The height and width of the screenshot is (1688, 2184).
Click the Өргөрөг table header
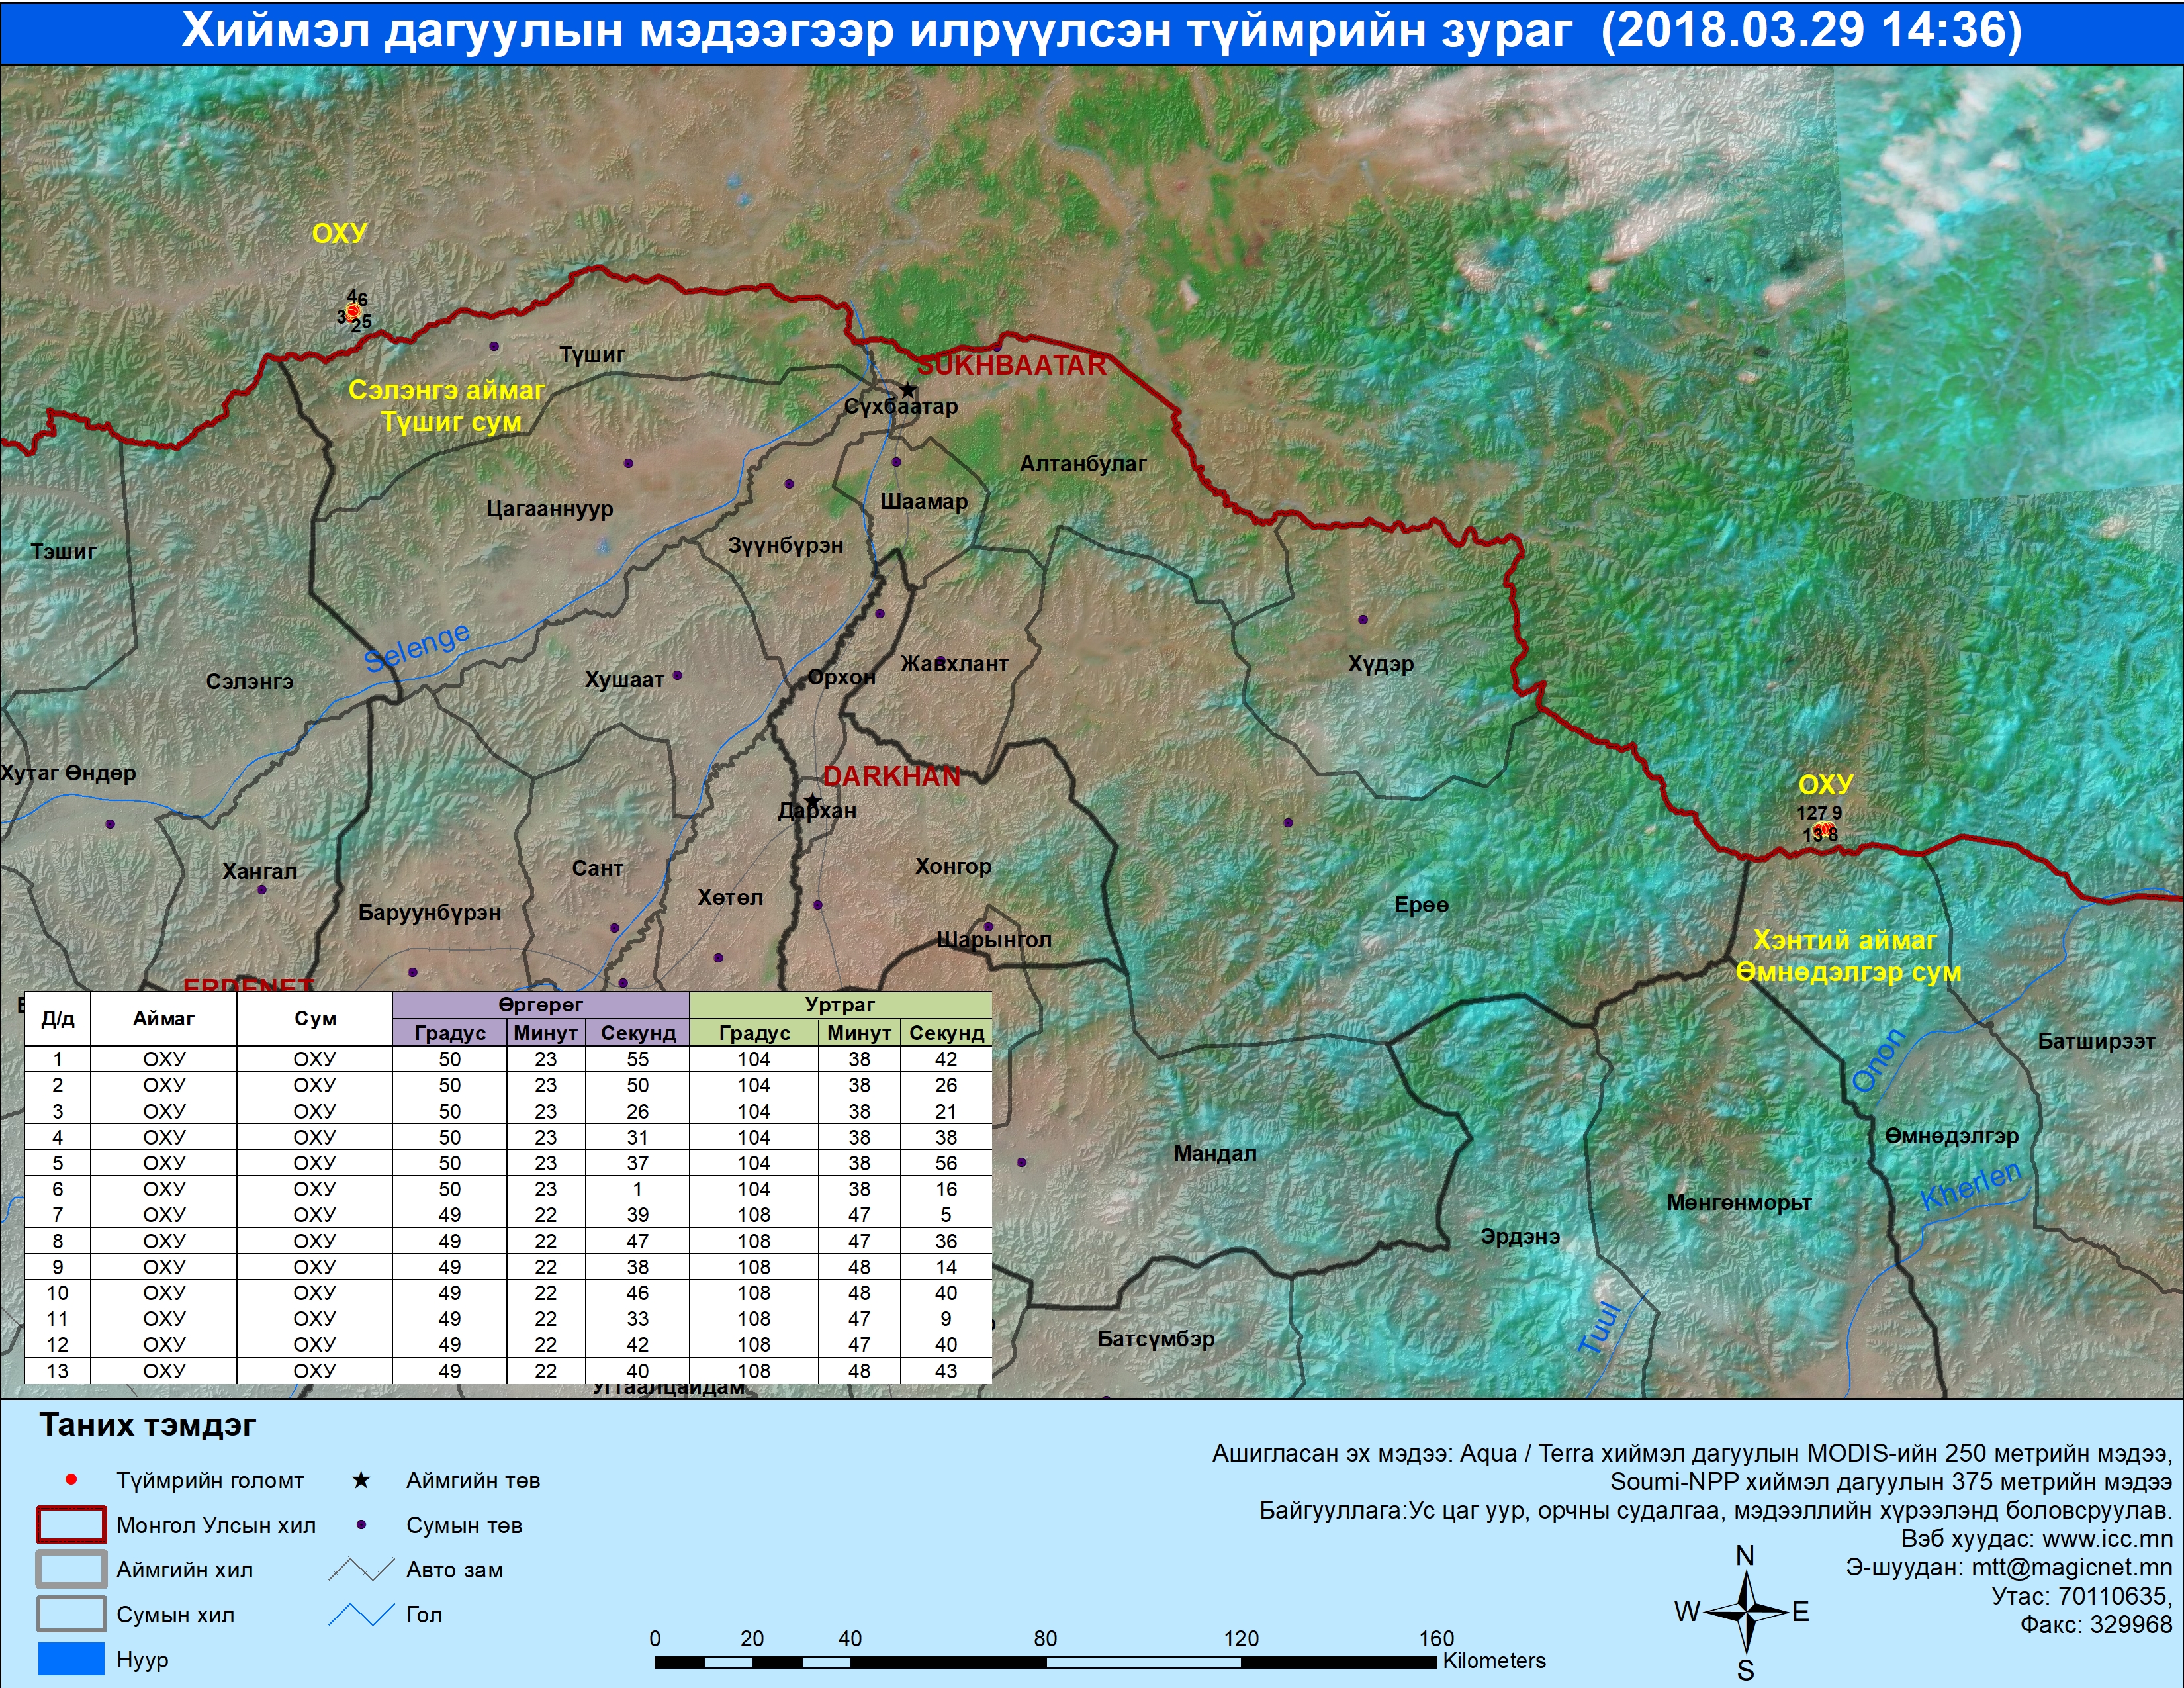(x=540, y=1005)
